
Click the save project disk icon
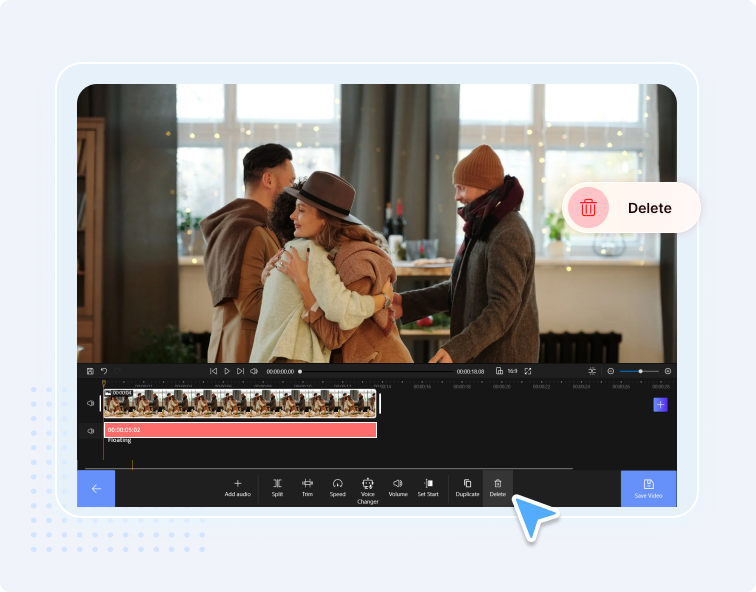[x=90, y=371]
